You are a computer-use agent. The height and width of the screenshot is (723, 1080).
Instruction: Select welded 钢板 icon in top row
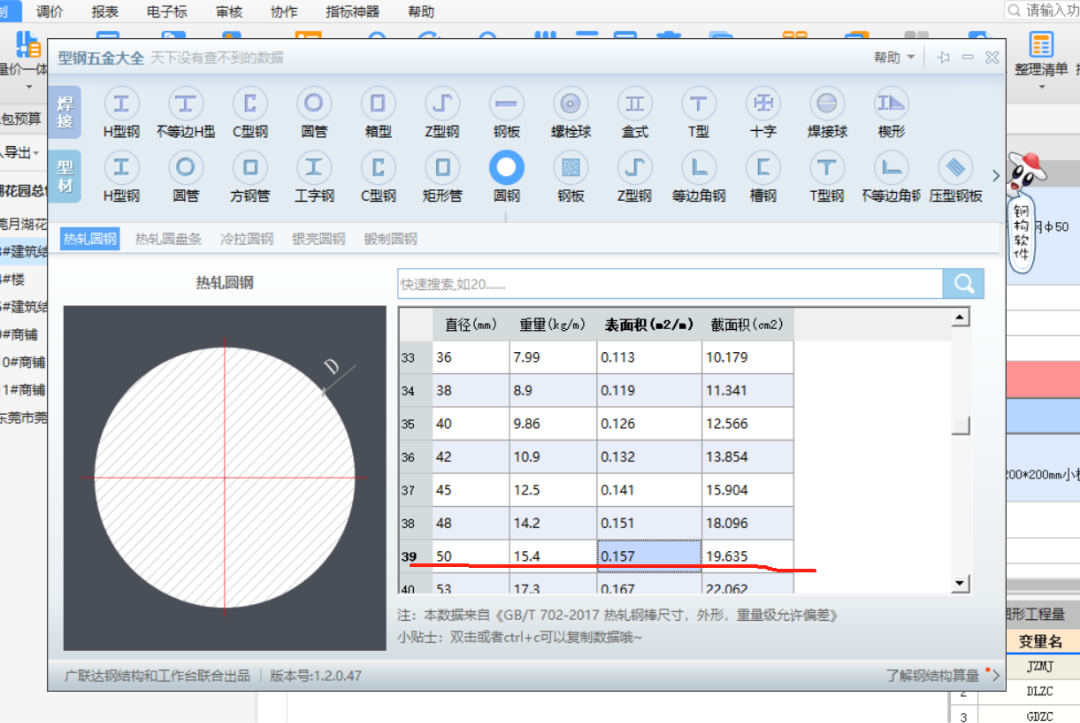tap(506, 104)
